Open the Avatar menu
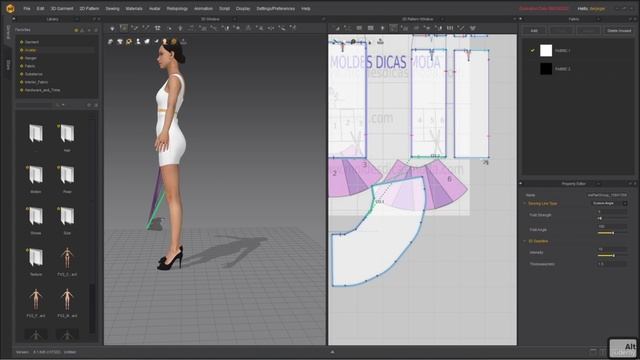The image size is (640, 360). pyautogui.click(x=154, y=9)
